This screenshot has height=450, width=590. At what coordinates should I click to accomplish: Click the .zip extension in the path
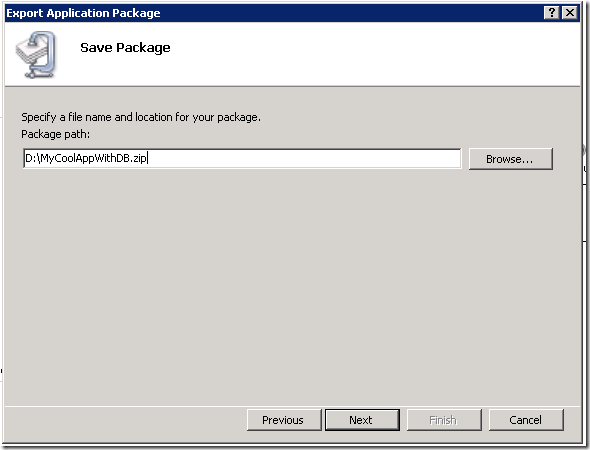coord(139,159)
